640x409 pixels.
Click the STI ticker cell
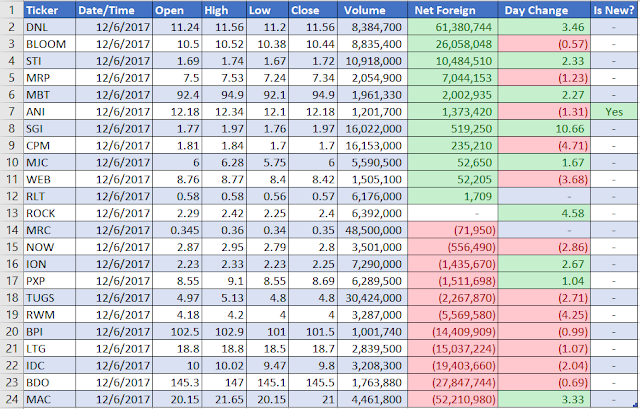click(x=49, y=61)
